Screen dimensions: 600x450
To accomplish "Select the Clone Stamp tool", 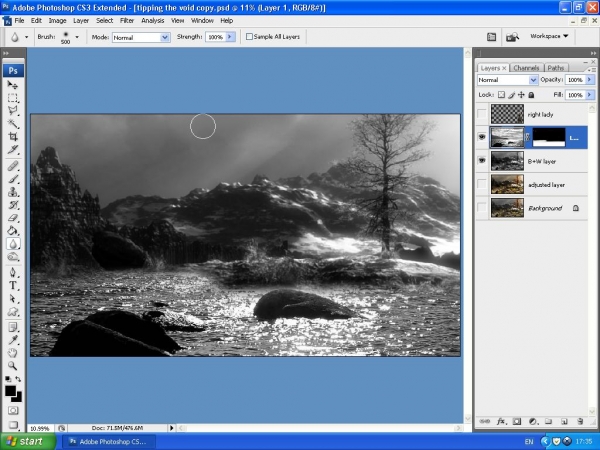I will [x=13, y=192].
